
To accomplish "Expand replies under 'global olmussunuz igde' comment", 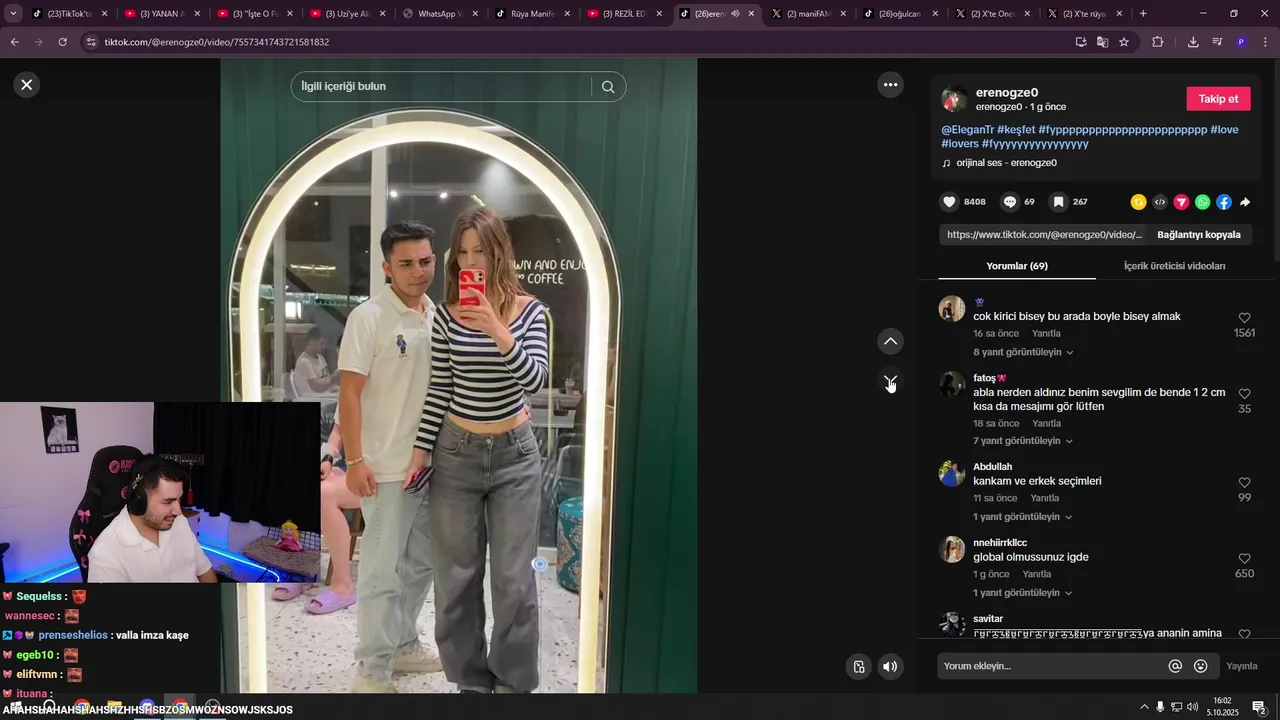I will [1023, 593].
